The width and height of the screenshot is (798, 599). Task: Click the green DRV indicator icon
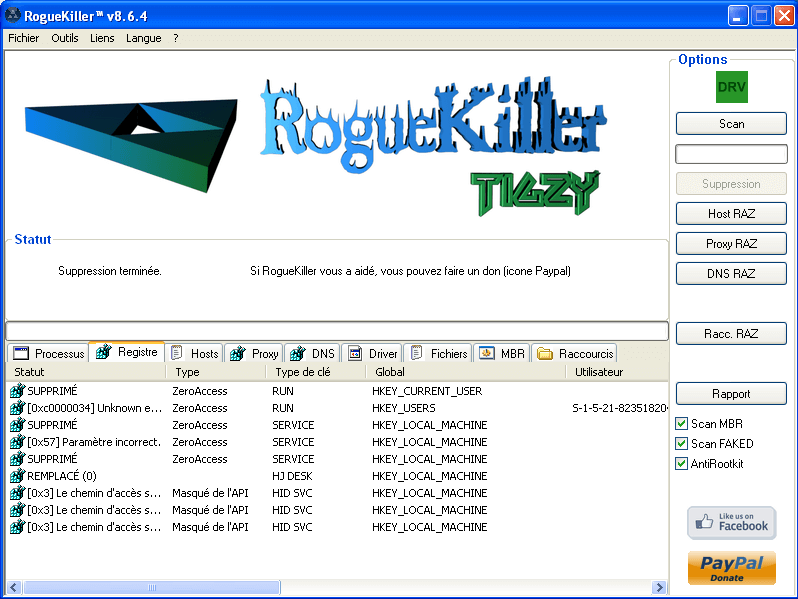coord(731,87)
